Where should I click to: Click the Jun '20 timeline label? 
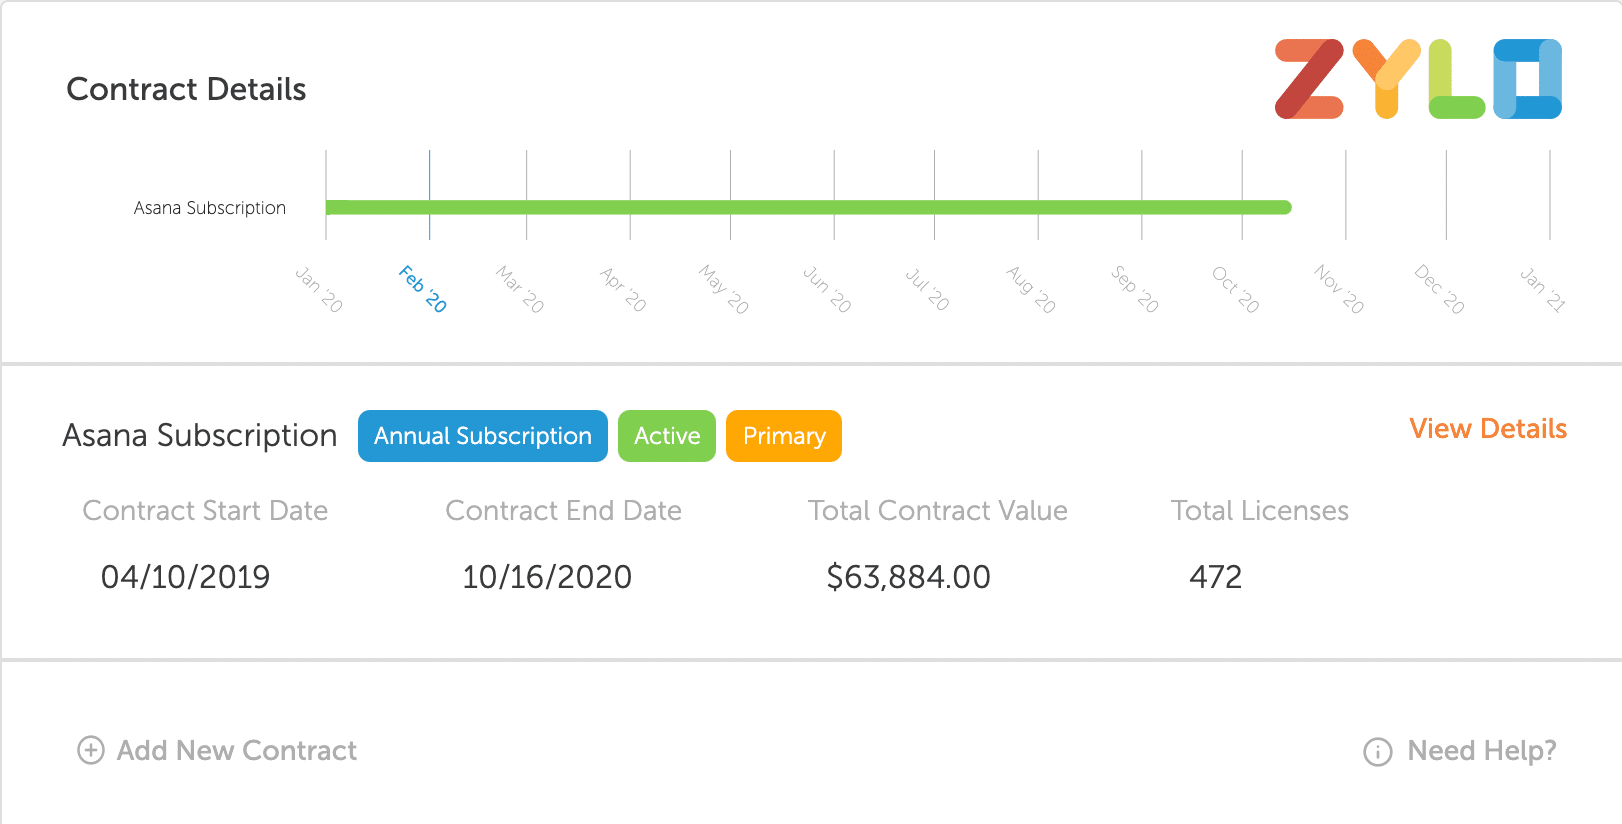(x=827, y=289)
